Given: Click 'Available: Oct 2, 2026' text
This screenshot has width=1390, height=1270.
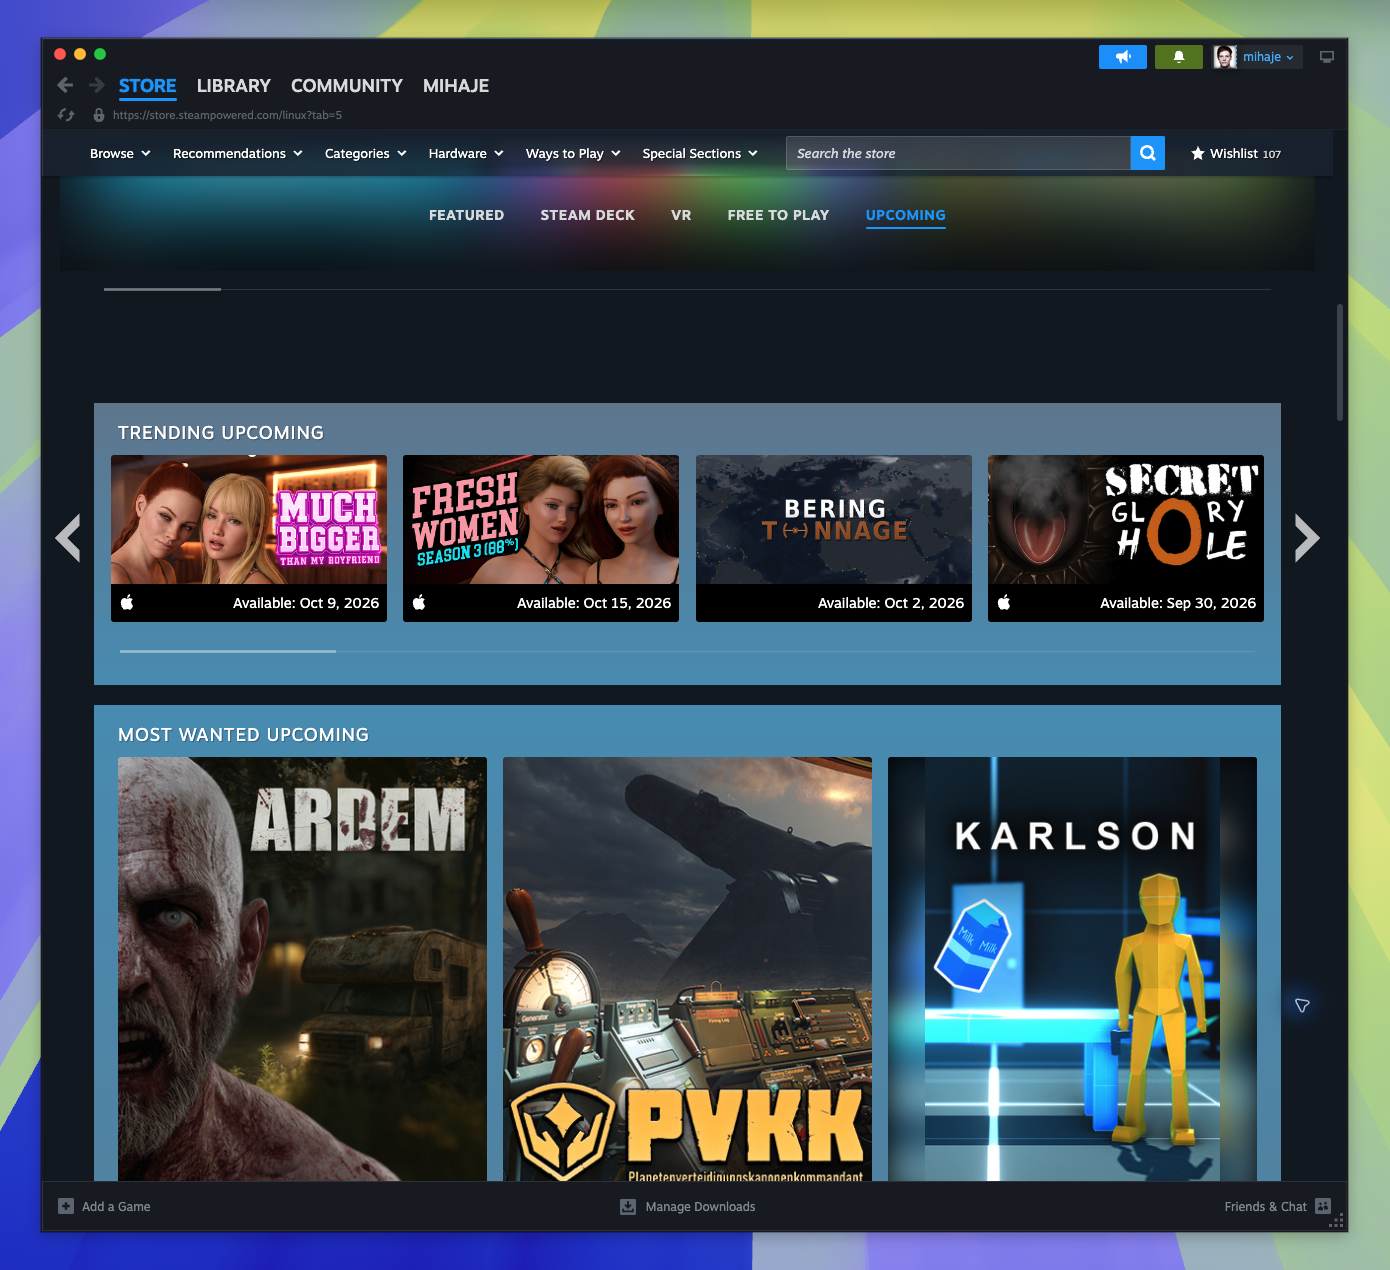Looking at the screenshot, I should pyautogui.click(x=891, y=603).
